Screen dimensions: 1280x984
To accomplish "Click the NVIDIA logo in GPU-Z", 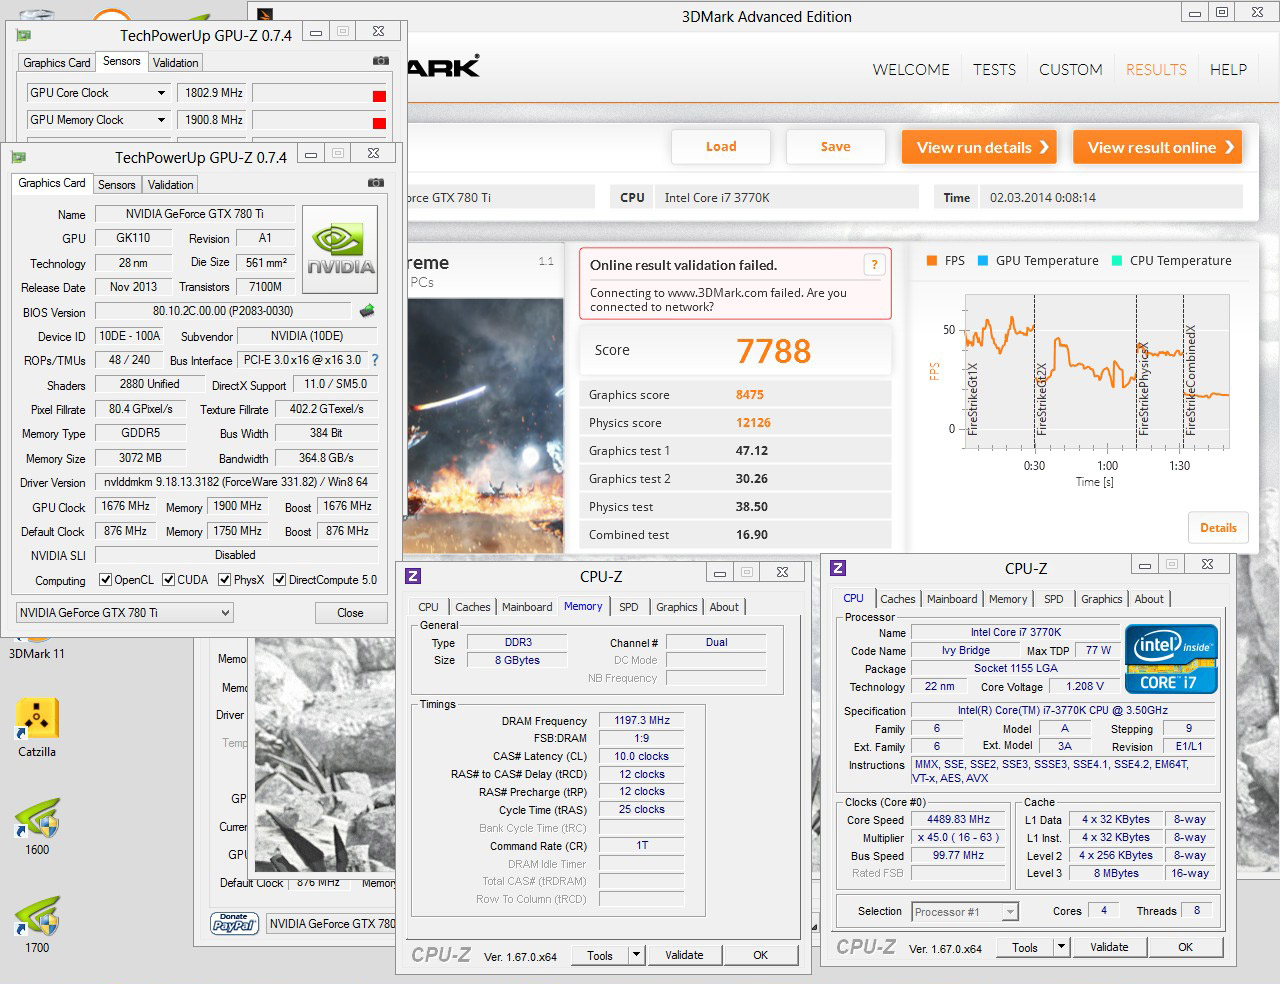I will point(340,249).
